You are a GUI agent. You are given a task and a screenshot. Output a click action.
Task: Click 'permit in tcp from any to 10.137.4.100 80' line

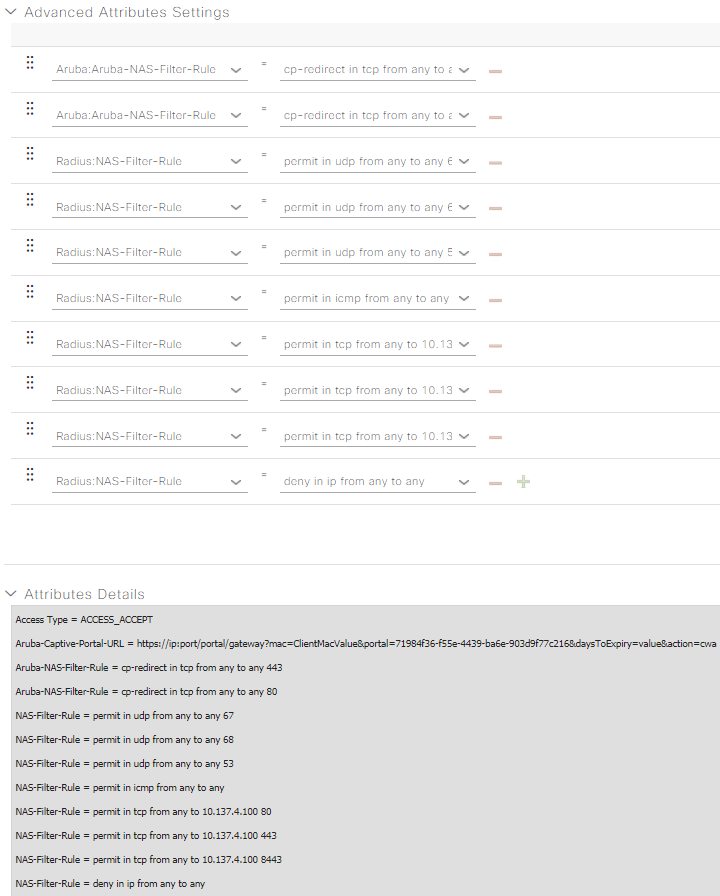[143, 811]
